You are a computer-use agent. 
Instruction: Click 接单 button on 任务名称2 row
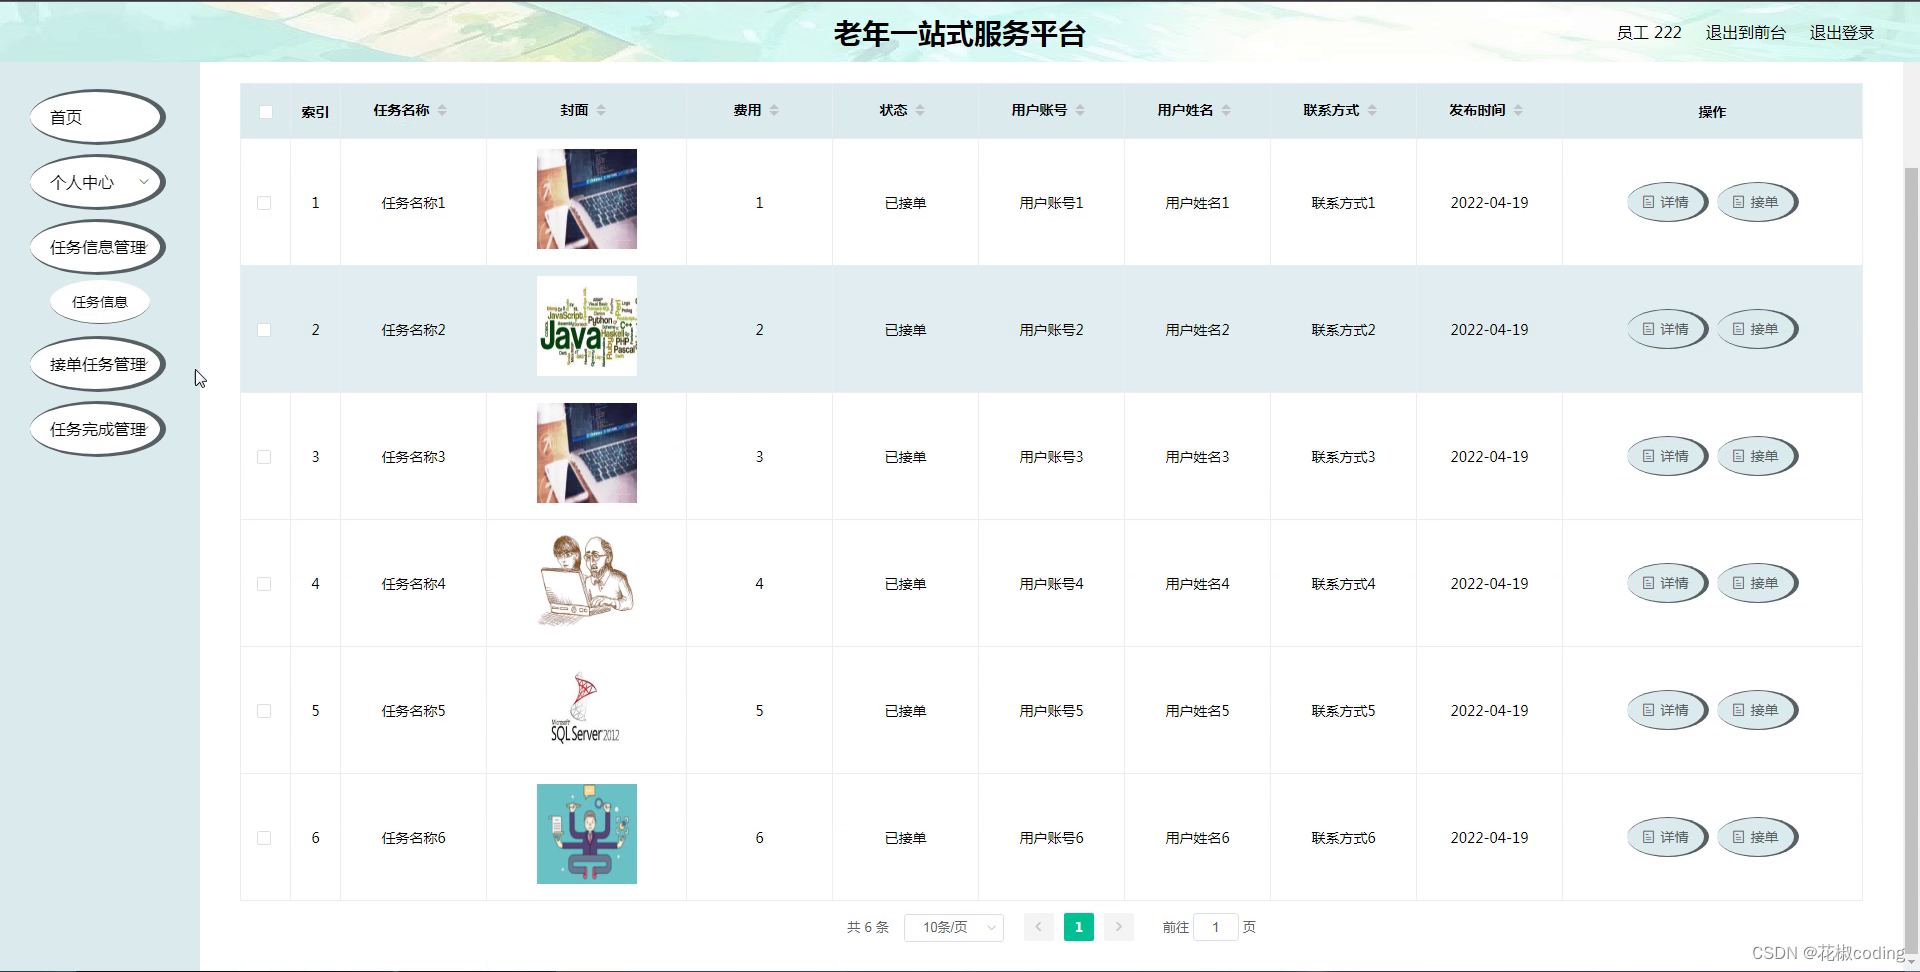[1757, 329]
